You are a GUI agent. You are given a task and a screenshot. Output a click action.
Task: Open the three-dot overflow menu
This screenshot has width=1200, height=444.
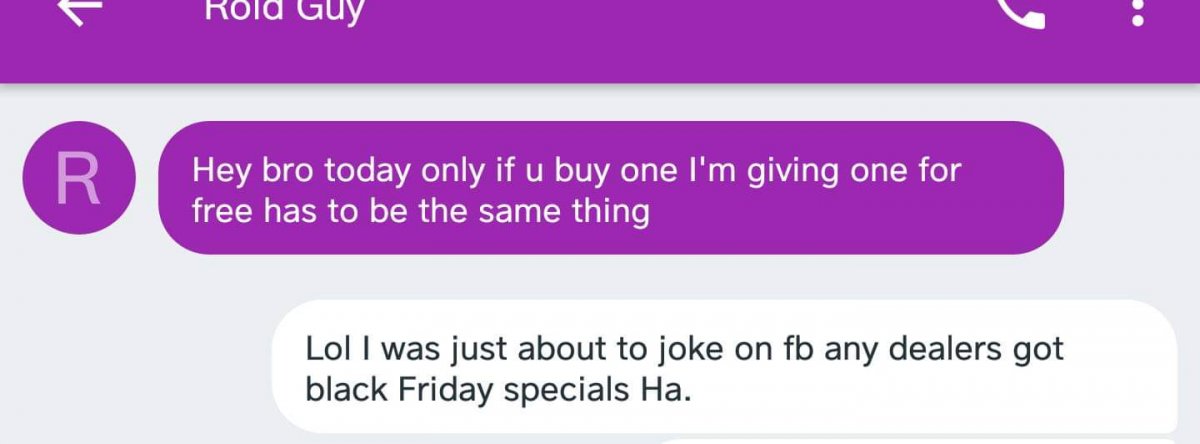1136,12
